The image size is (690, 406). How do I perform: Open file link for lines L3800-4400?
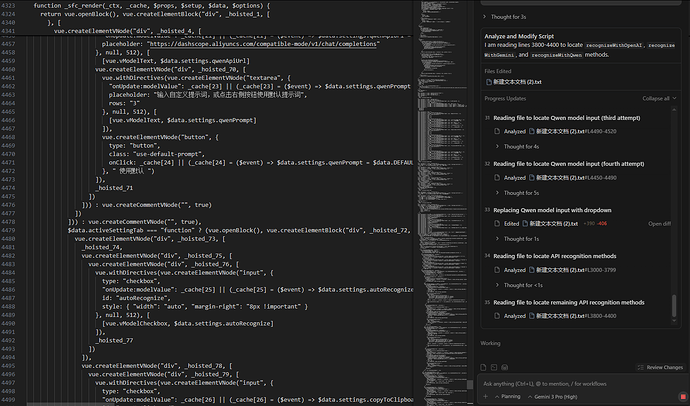(573, 316)
